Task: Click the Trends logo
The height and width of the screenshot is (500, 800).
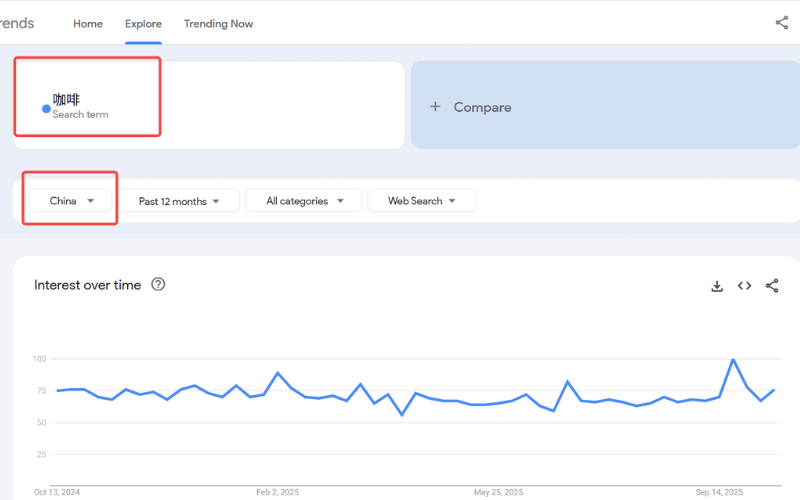Action: [x=17, y=23]
